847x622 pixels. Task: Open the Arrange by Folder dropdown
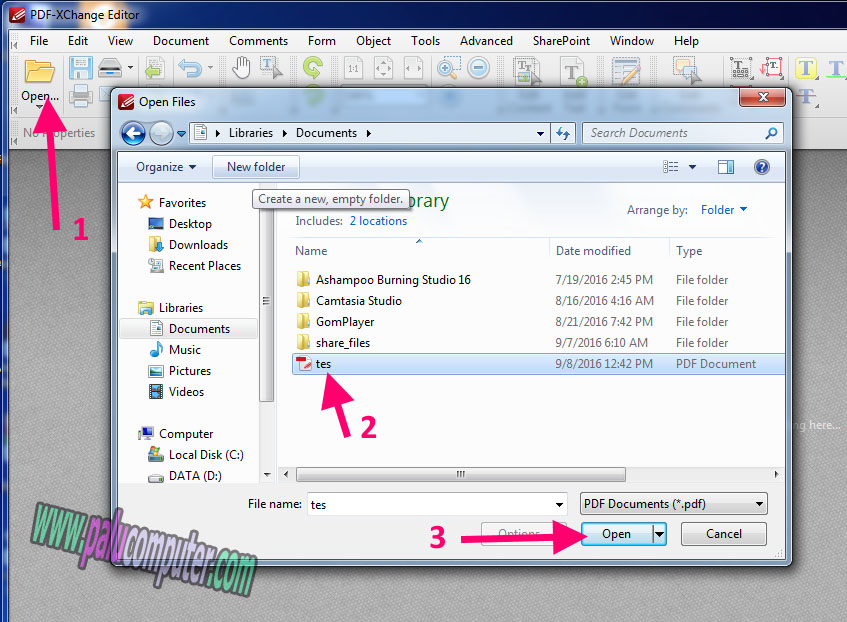(724, 210)
